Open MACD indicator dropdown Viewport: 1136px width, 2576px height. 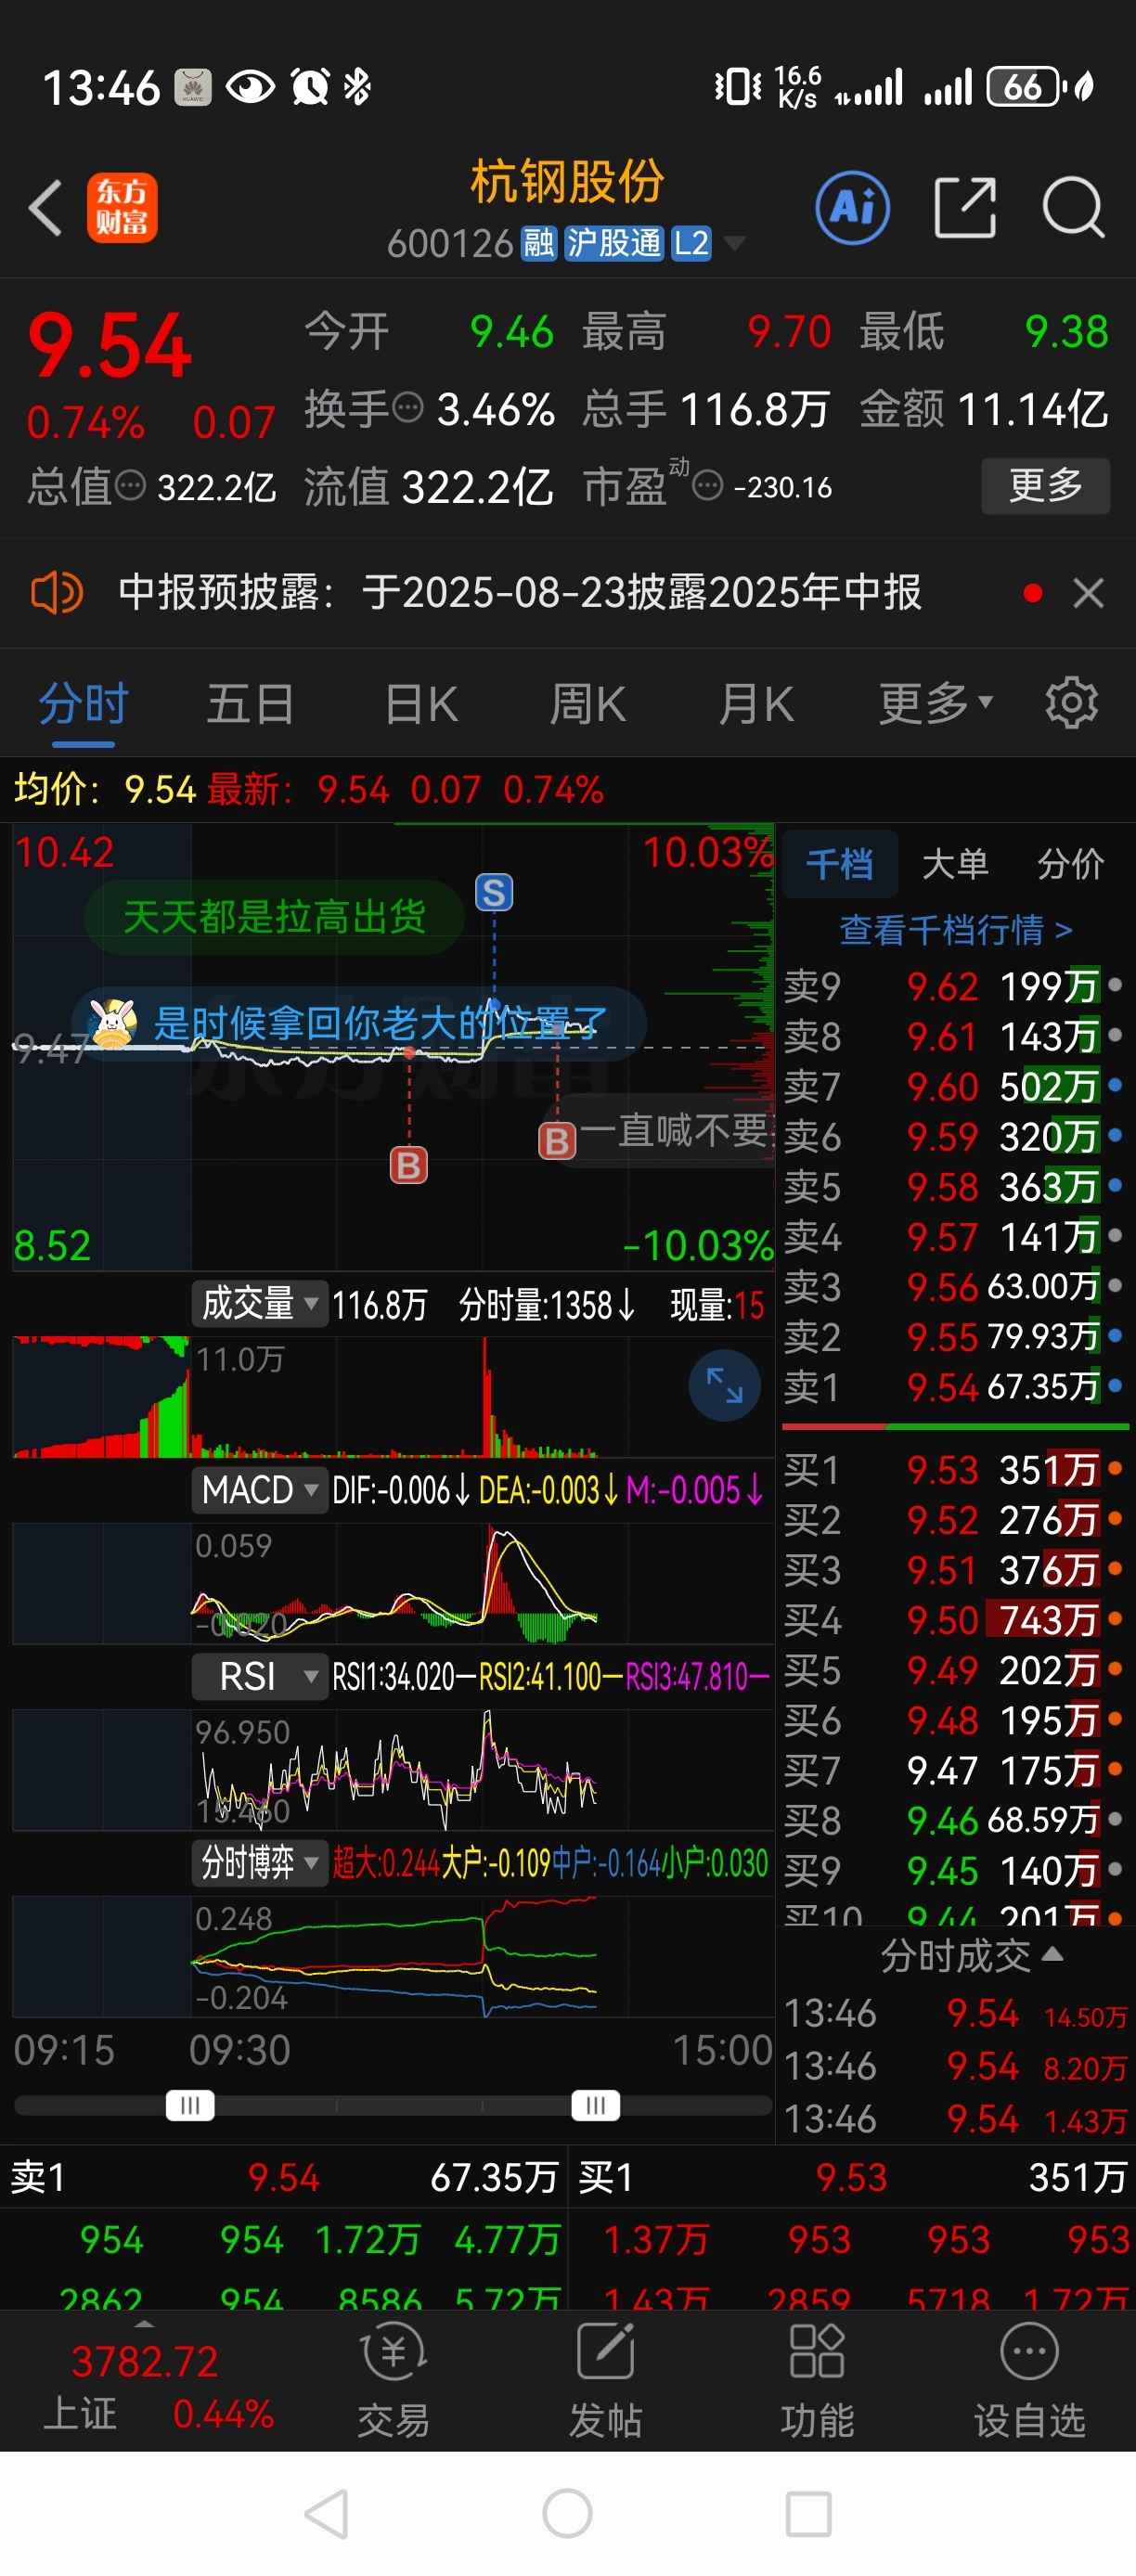[x=260, y=1490]
